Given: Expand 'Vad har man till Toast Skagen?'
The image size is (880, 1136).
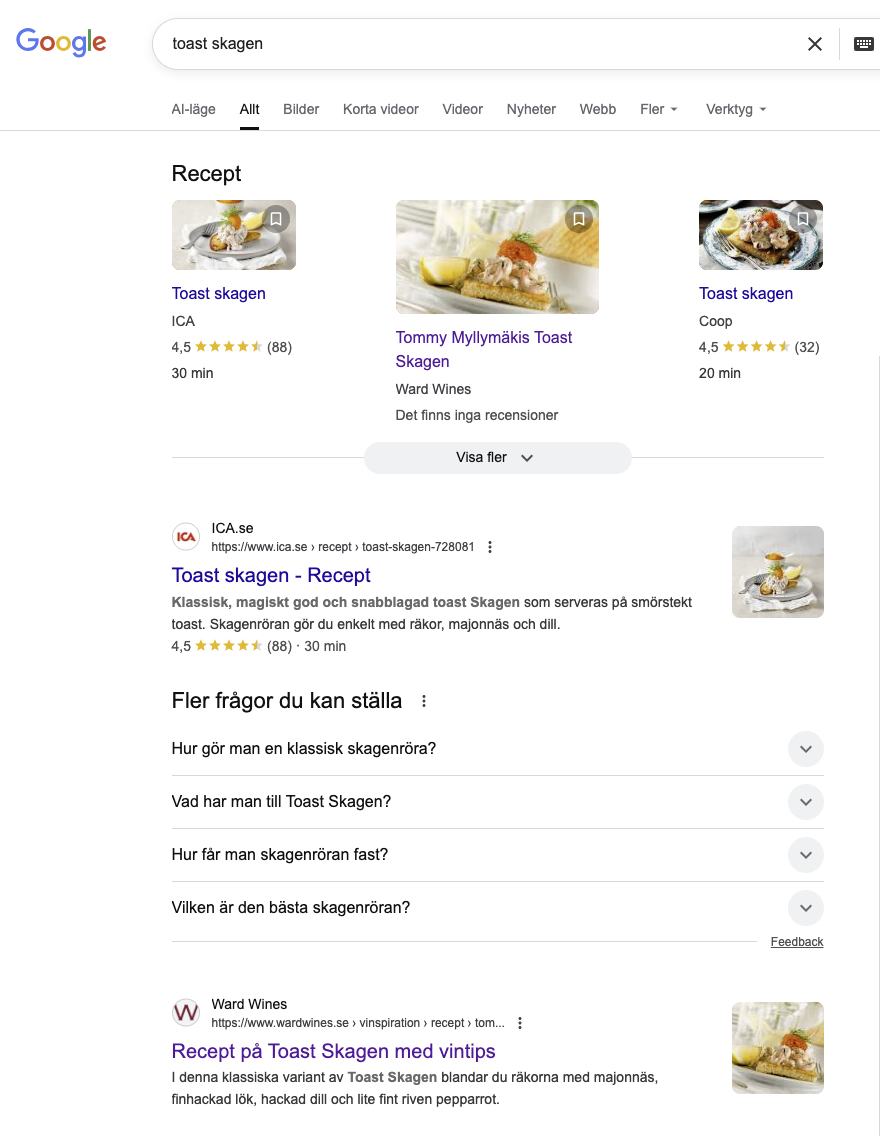Looking at the screenshot, I should tap(805, 802).
